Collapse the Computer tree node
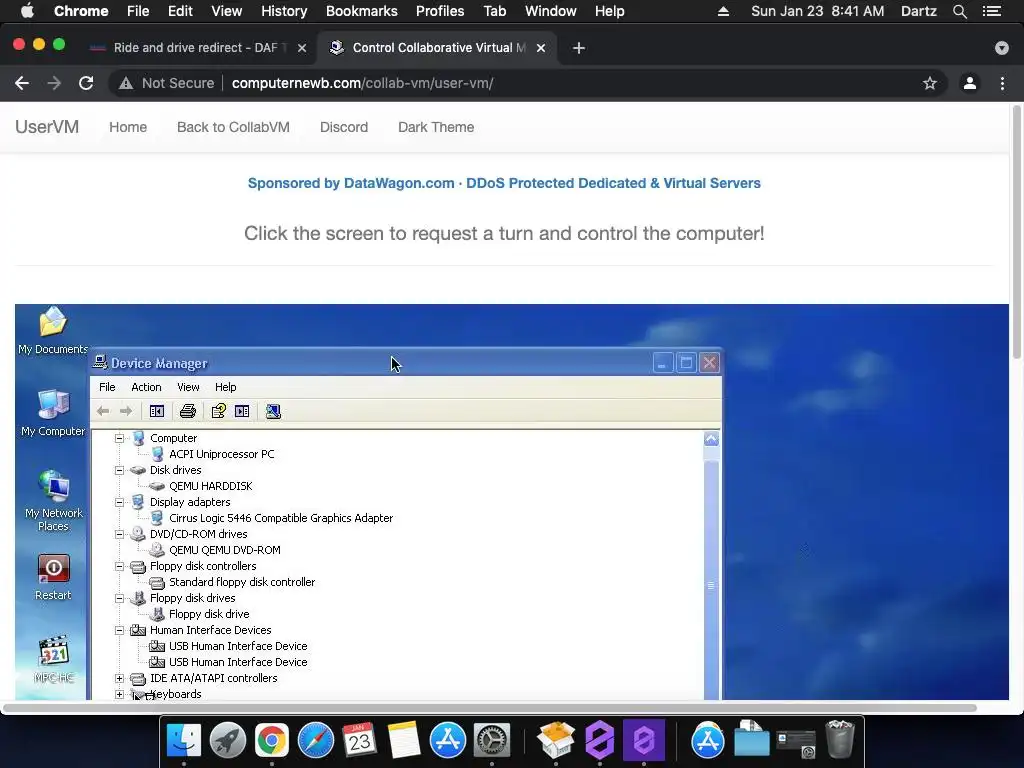This screenshot has height=768, width=1024. 120,438
